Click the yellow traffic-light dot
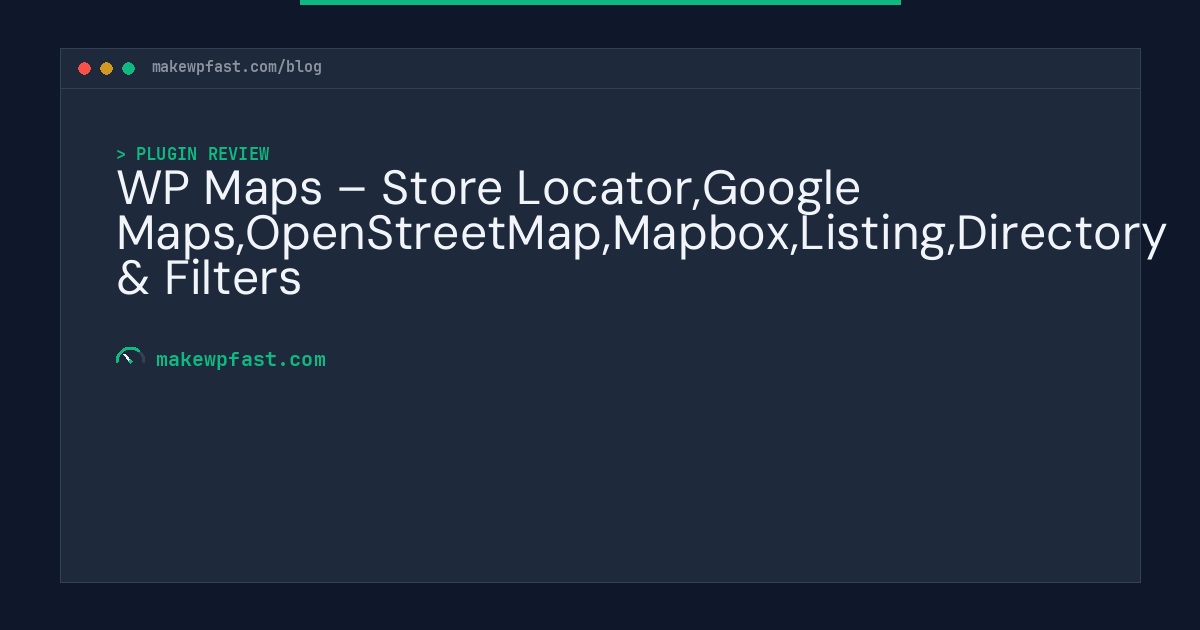The width and height of the screenshot is (1200, 630). tap(106, 68)
